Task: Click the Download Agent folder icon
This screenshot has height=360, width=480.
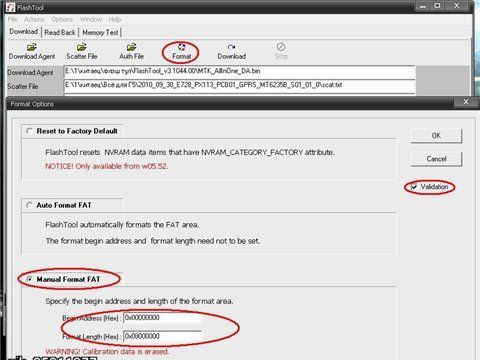Action: 32,47
